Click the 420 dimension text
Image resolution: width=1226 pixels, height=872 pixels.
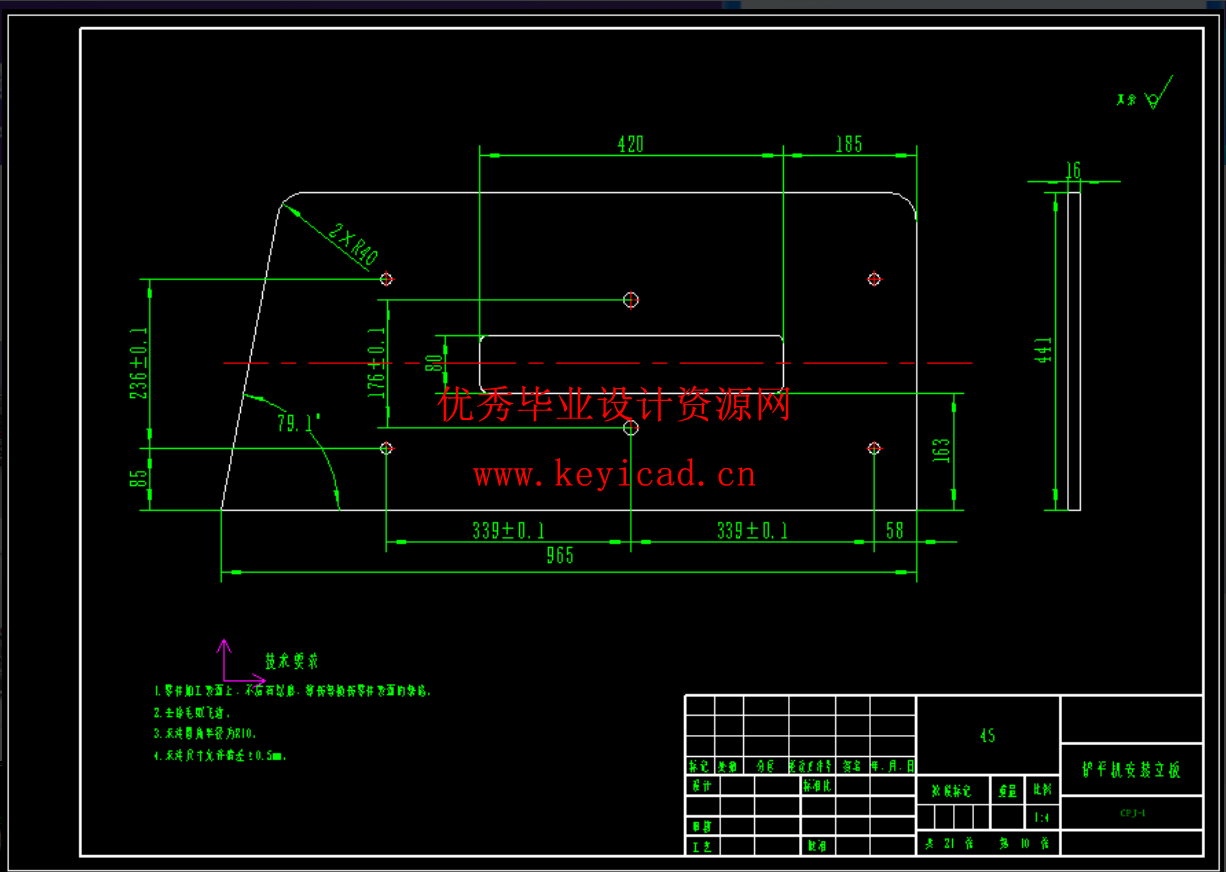[630, 145]
